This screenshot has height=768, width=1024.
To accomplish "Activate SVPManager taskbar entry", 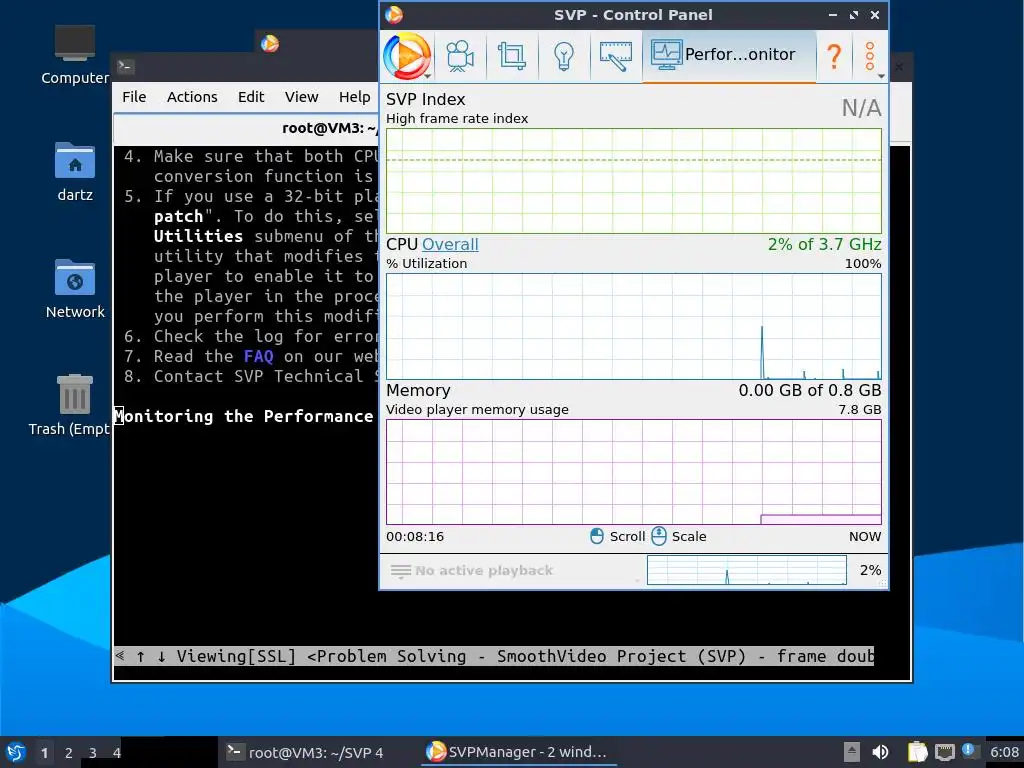I will (517, 752).
